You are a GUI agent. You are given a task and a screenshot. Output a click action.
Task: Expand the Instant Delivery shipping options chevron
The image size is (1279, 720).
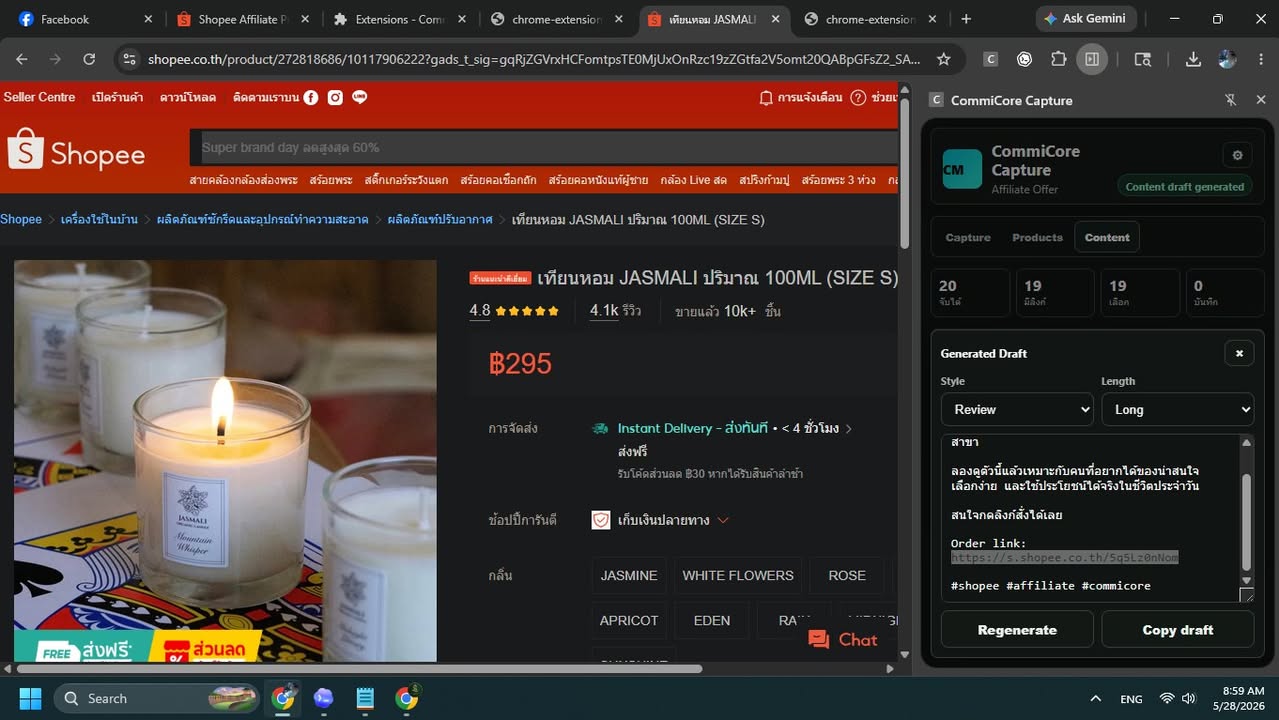click(x=849, y=428)
